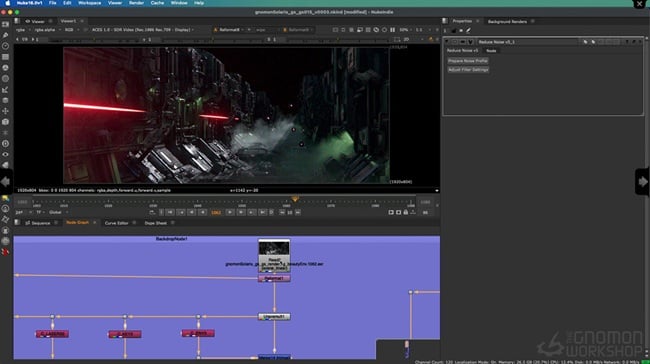Screen dimensions: 650x364
Task: Open the Help menu
Action: (199, 3)
